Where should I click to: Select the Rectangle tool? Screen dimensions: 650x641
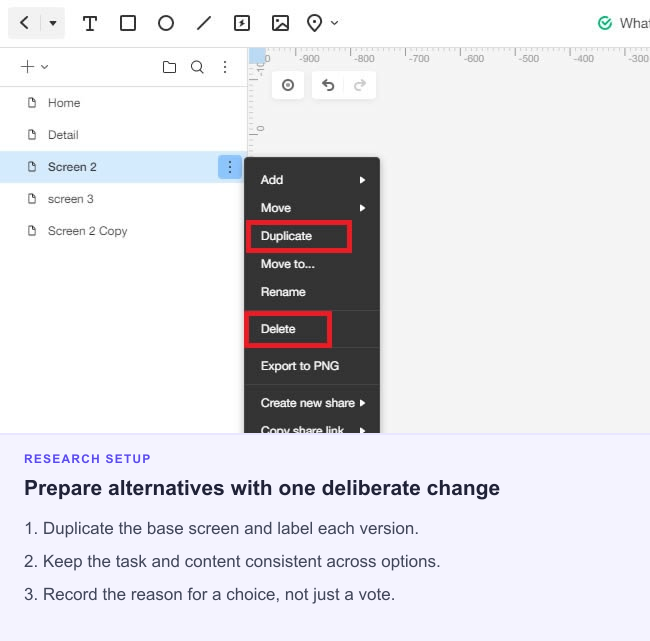tap(128, 23)
